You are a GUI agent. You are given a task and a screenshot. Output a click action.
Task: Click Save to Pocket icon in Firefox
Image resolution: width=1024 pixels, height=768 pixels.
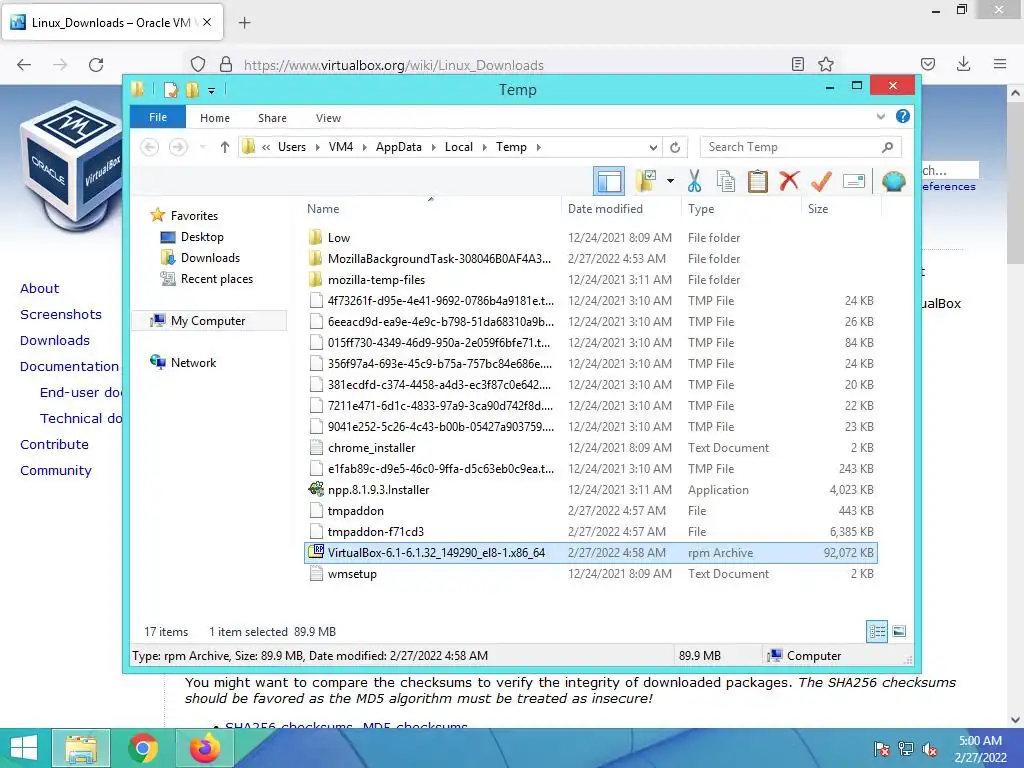[x=927, y=64]
